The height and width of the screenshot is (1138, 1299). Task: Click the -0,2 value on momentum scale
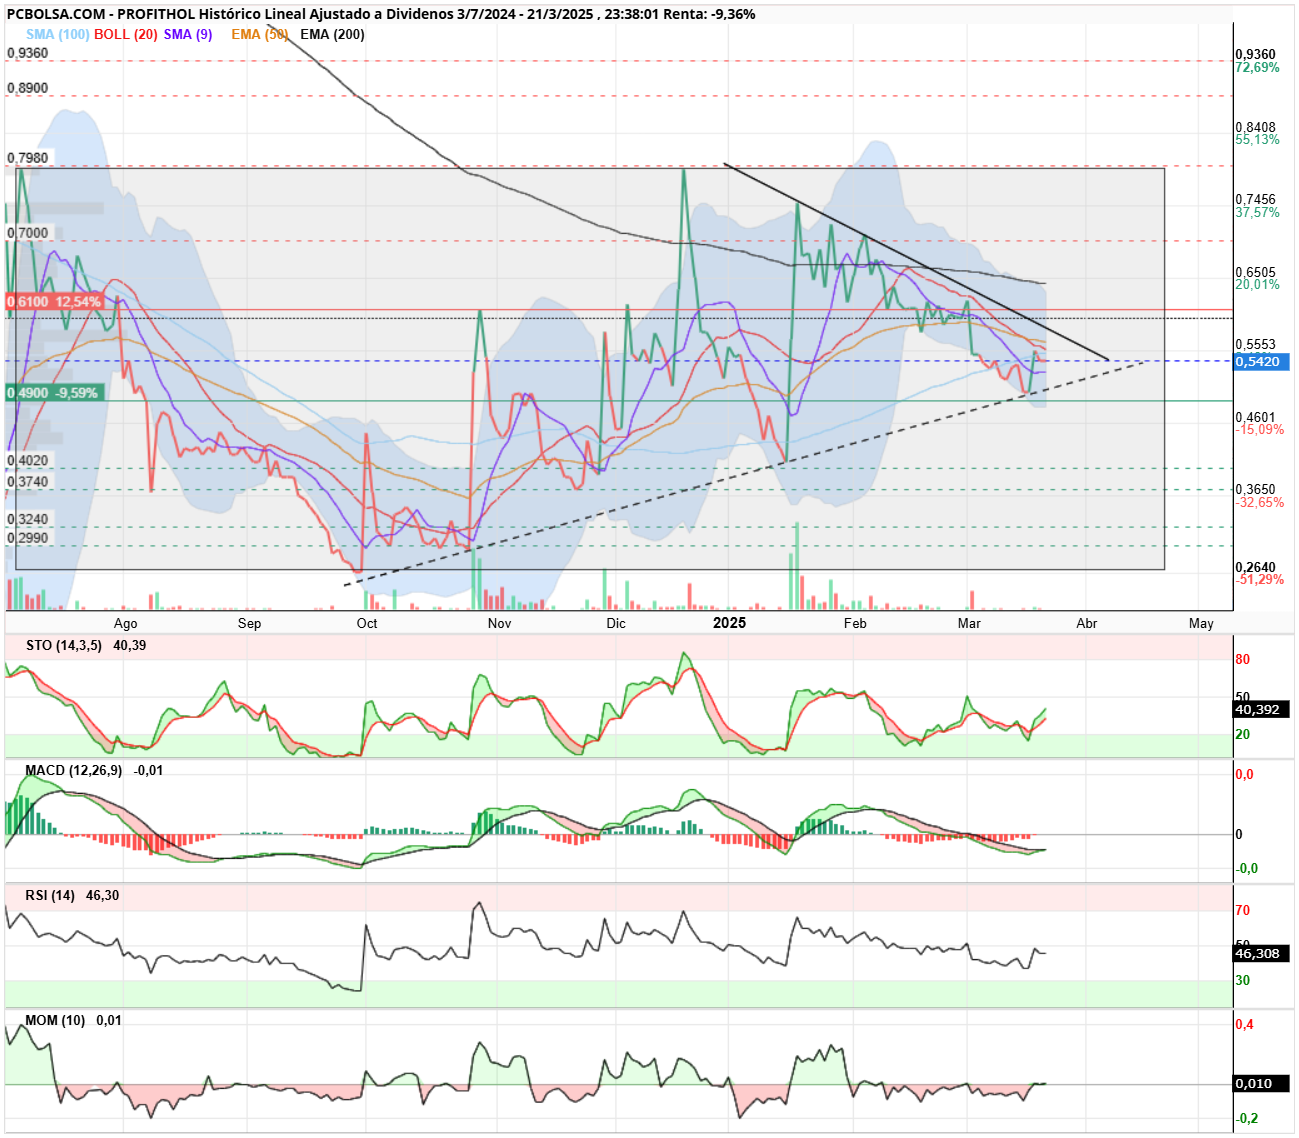[1247, 1119]
